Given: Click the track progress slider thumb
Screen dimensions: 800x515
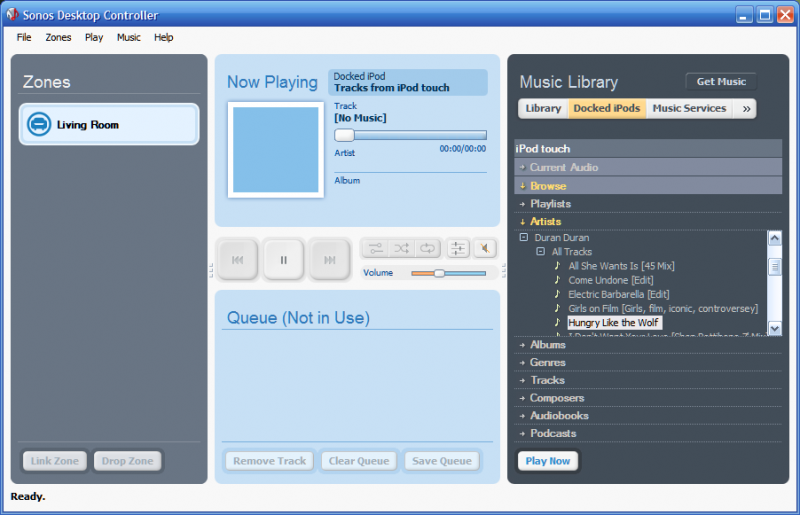Looking at the screenshot, I should [344, 135].
